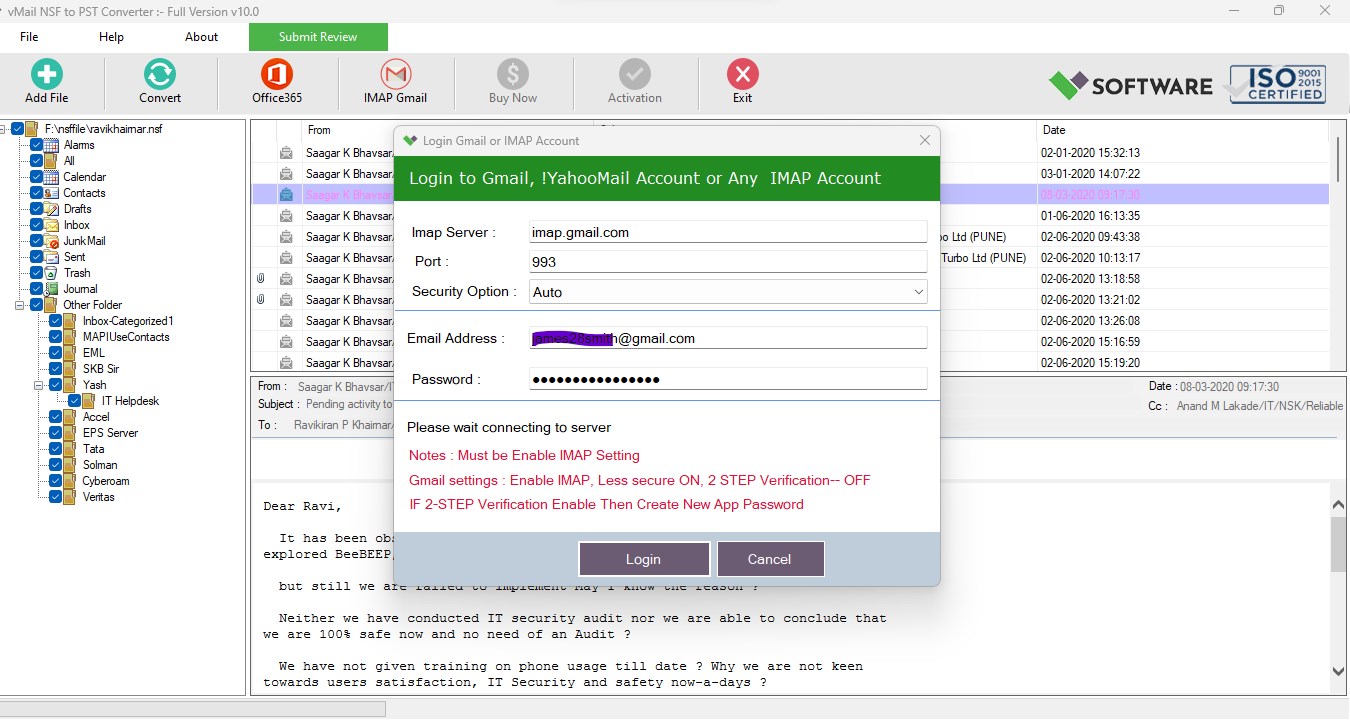Uncheck the EPS Server checkbox
Image resolution: width=1350 pixels, height=720 pixels.
(56, 433)
